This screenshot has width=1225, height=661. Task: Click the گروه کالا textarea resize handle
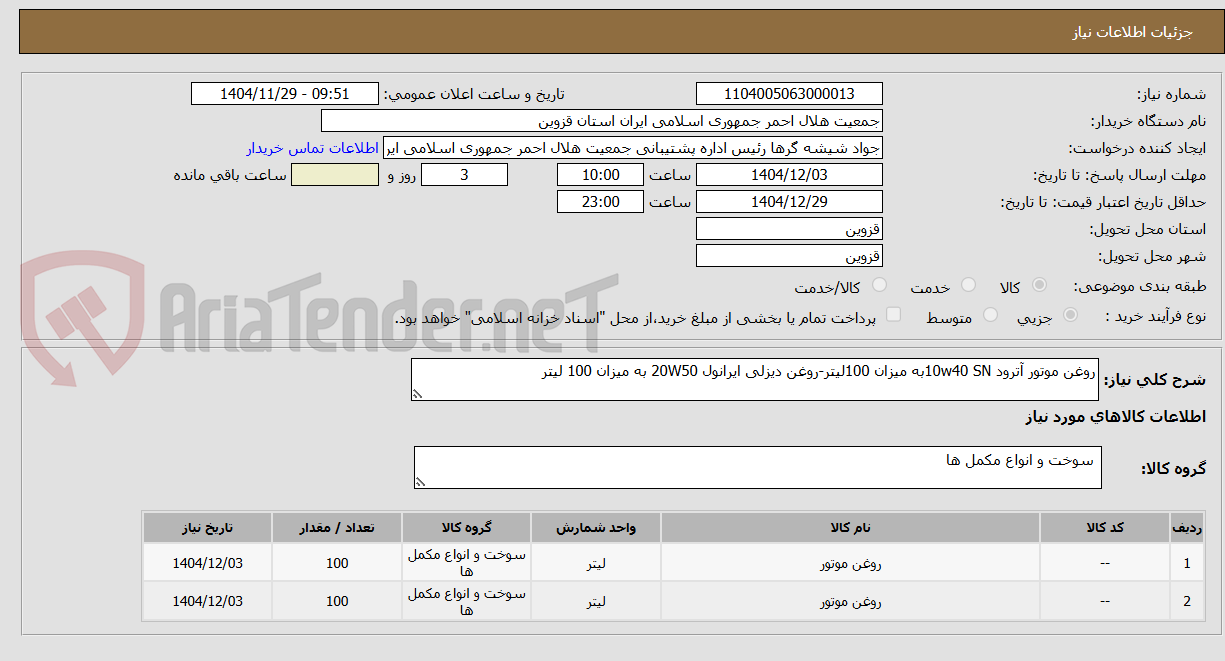pos(421,482)
